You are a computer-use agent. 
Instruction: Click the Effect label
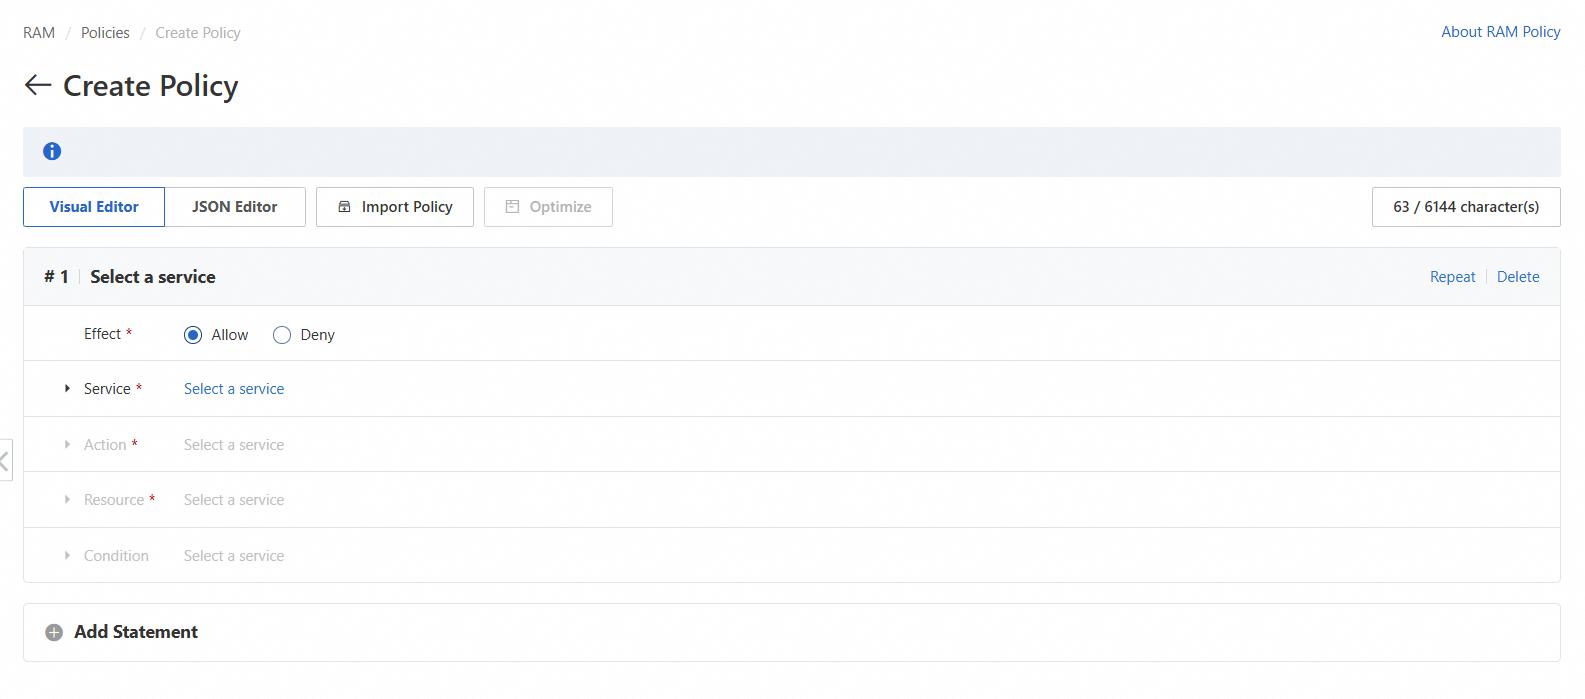pyautogui.click(x=102, y=334)
